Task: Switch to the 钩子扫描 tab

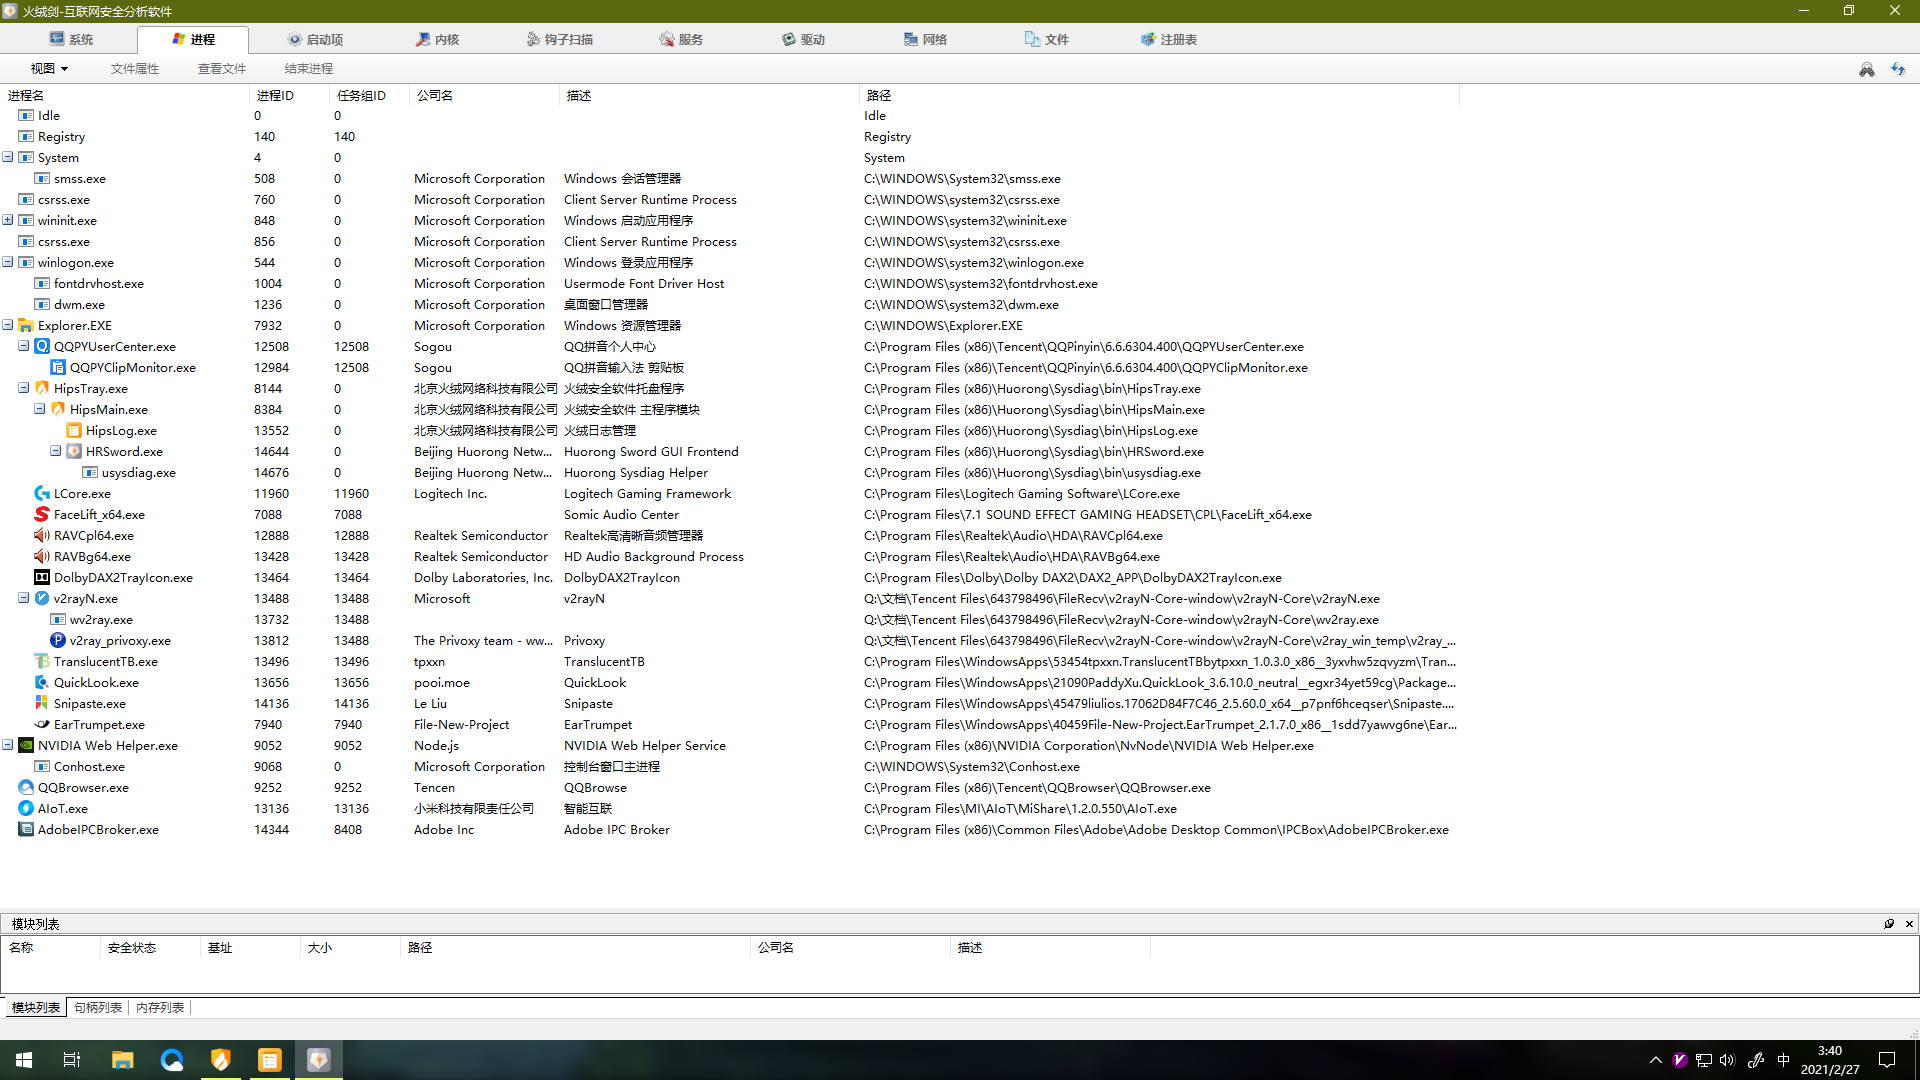Action: (x=560, y=40)
